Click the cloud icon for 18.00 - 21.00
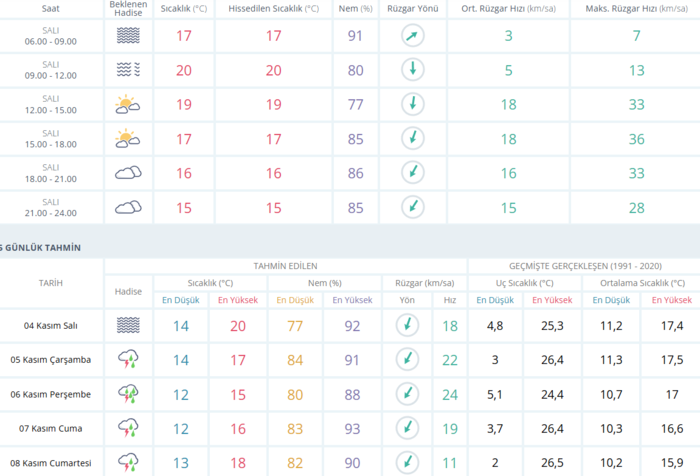The width and height of the screenshot is (700, 476). point(128,173)
